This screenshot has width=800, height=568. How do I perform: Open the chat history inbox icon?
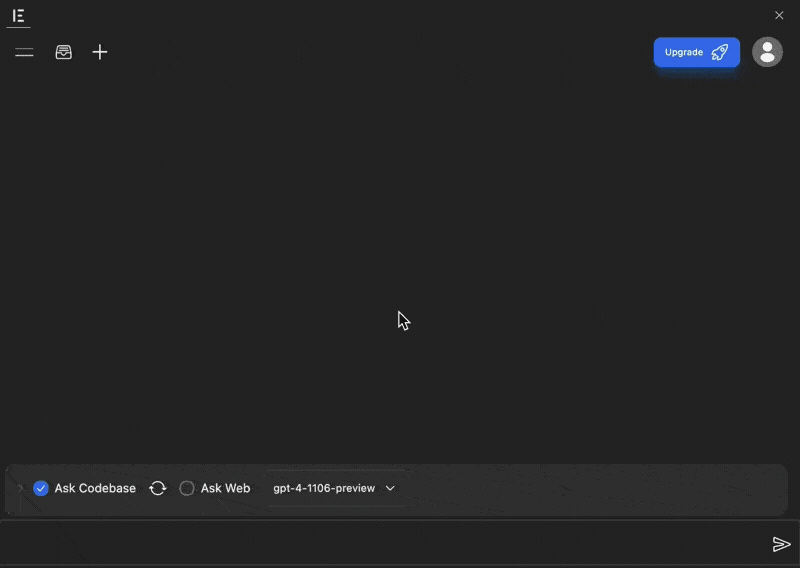pos(63,52)
